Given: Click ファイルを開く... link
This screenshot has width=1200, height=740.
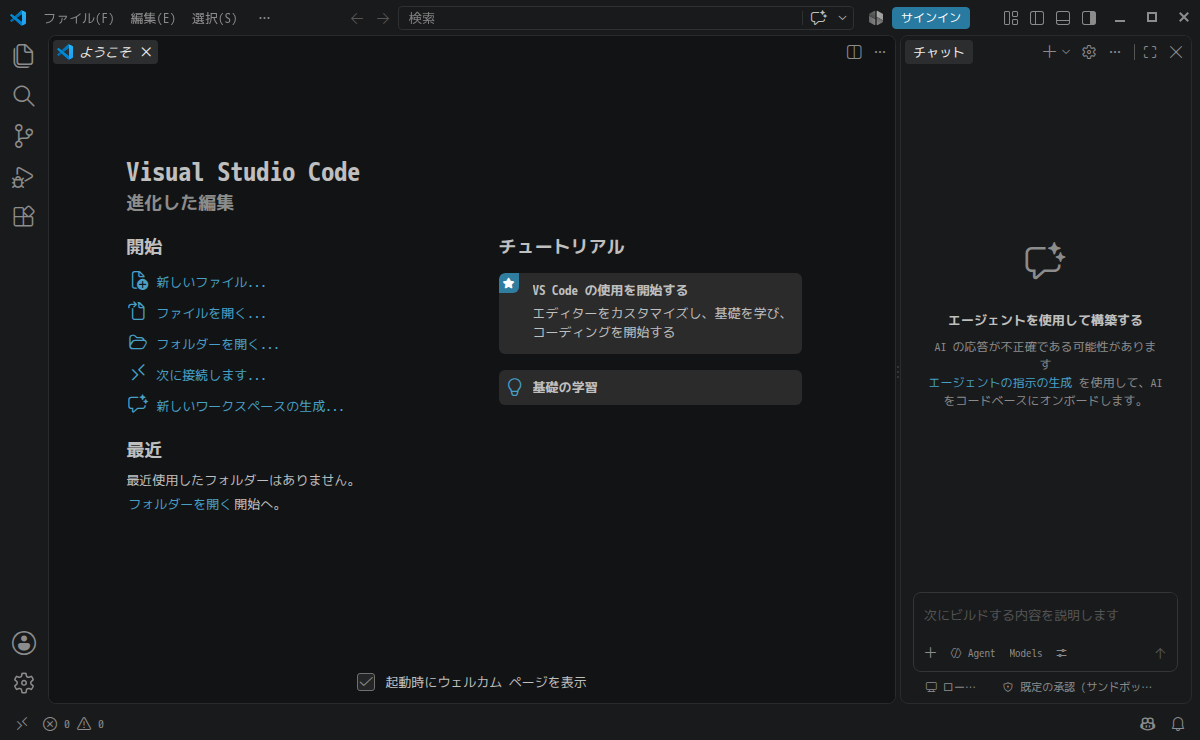Looking at the screenshot, I should click(x=211, y=313).
